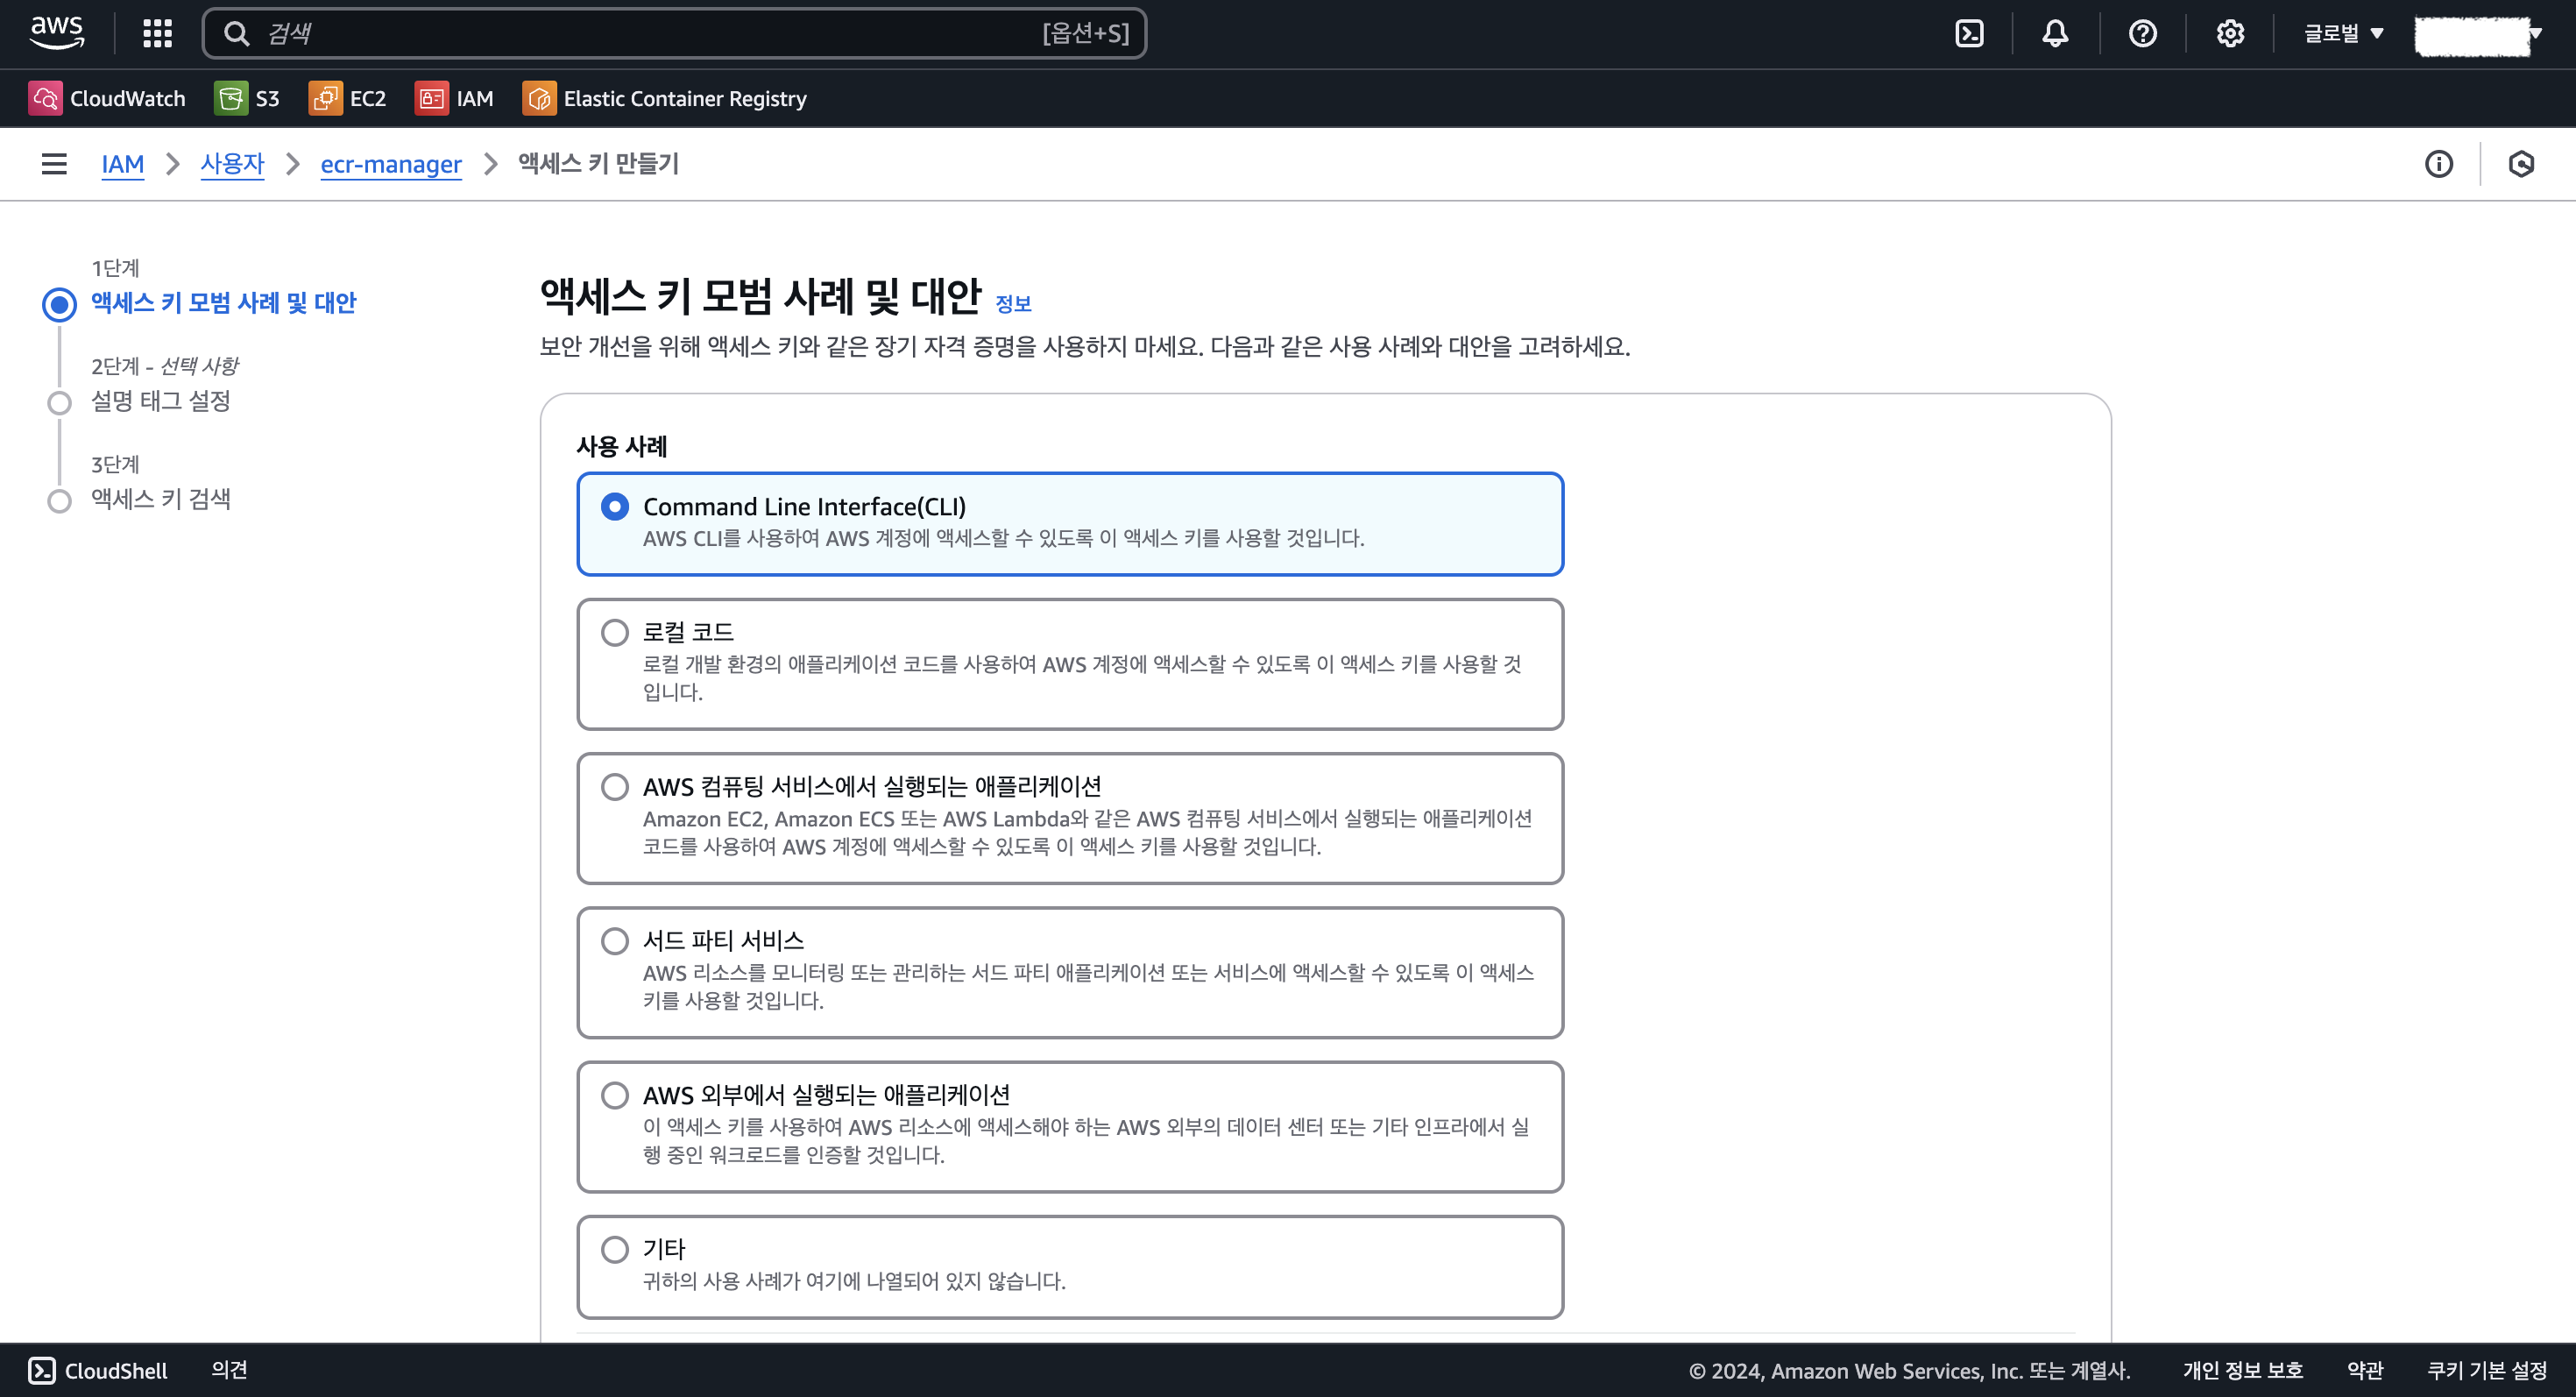Open the ecr-manager breadcrumb link
This screenshot has width=2576, height=1397.
pyautogui.click(x=391, y=164)
